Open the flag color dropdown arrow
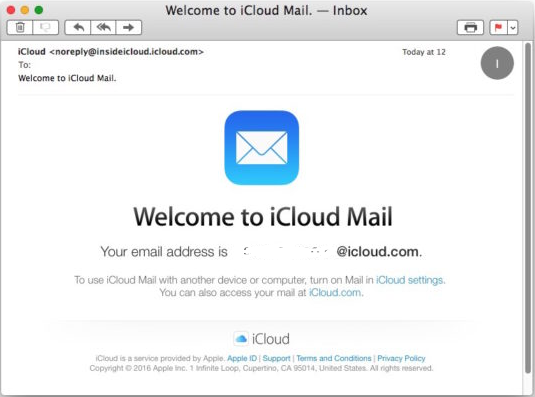The height and width of the screenshot is (397, 535). pyautogui.click(x=513, y=27)
